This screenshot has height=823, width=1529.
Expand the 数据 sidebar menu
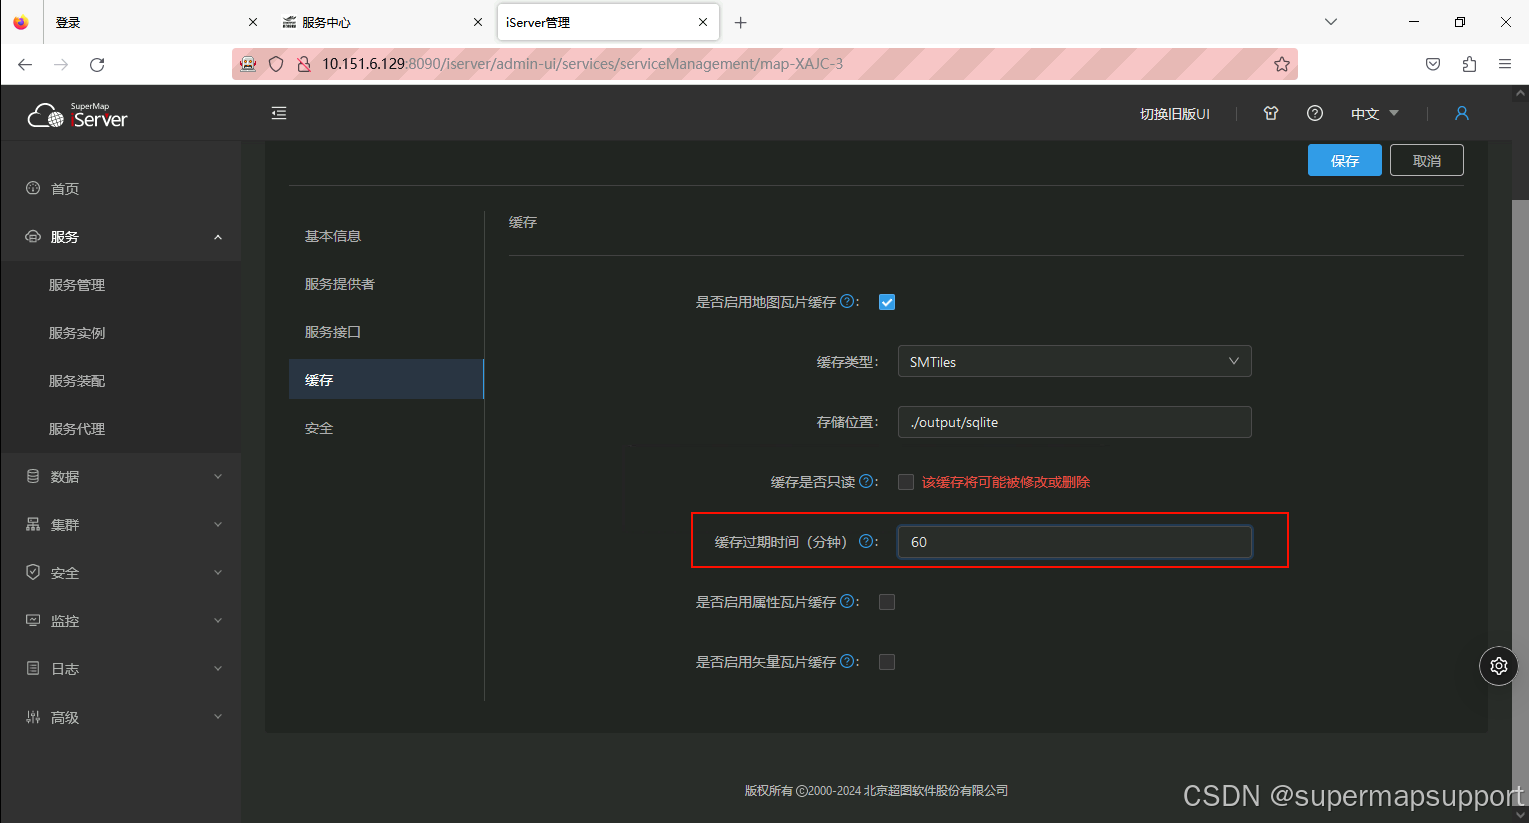(121, 477)
